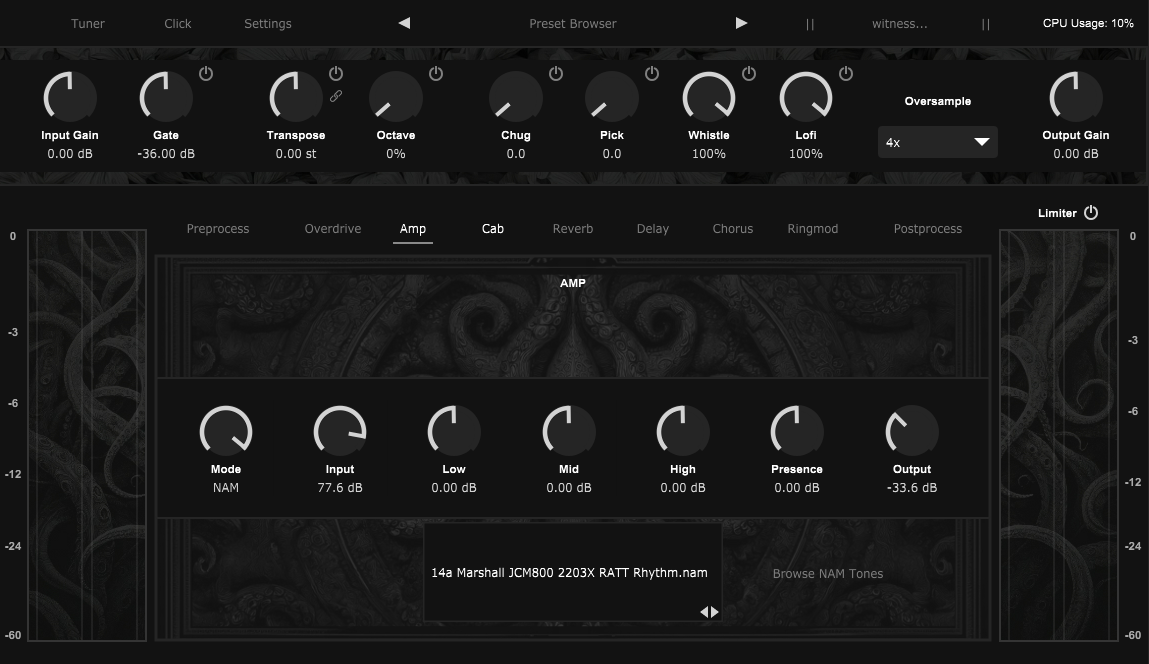Viewport: 1149px width, 664px height.
Task: Toggle the Pick power icon
Action: (x=652, y=73)
